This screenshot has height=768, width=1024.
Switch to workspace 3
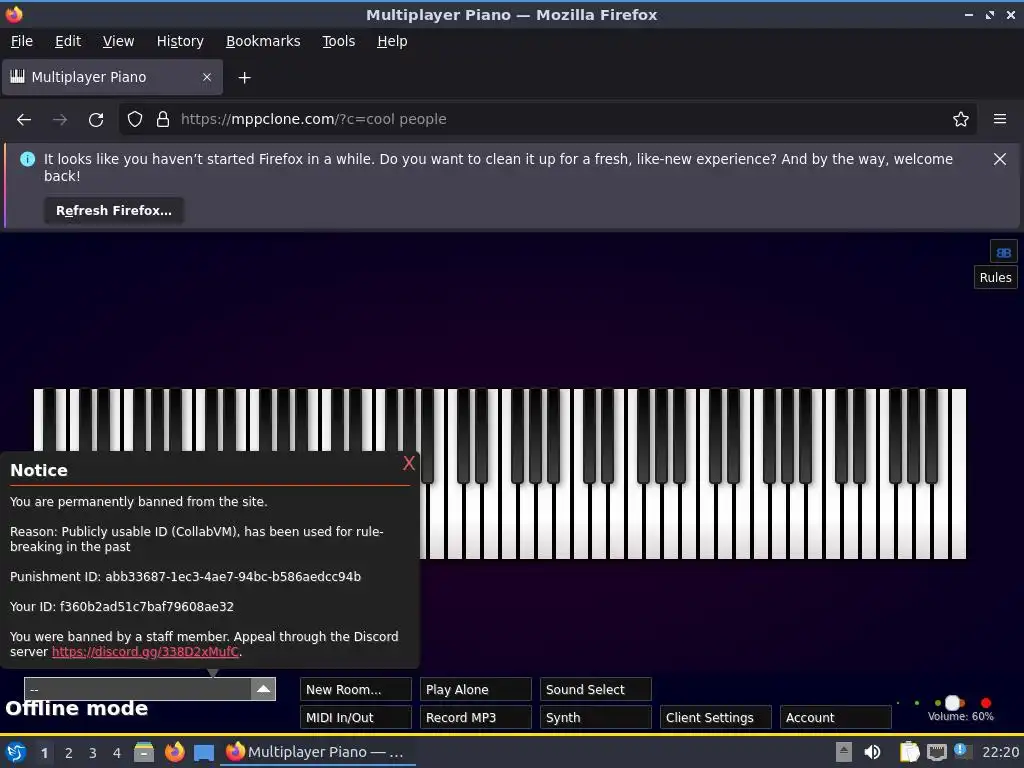93,753
